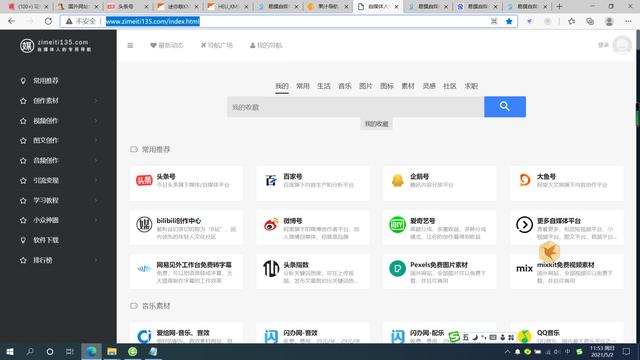
Task: Show hidden system tray icons chevron
Action: click(x=507, y=351)
